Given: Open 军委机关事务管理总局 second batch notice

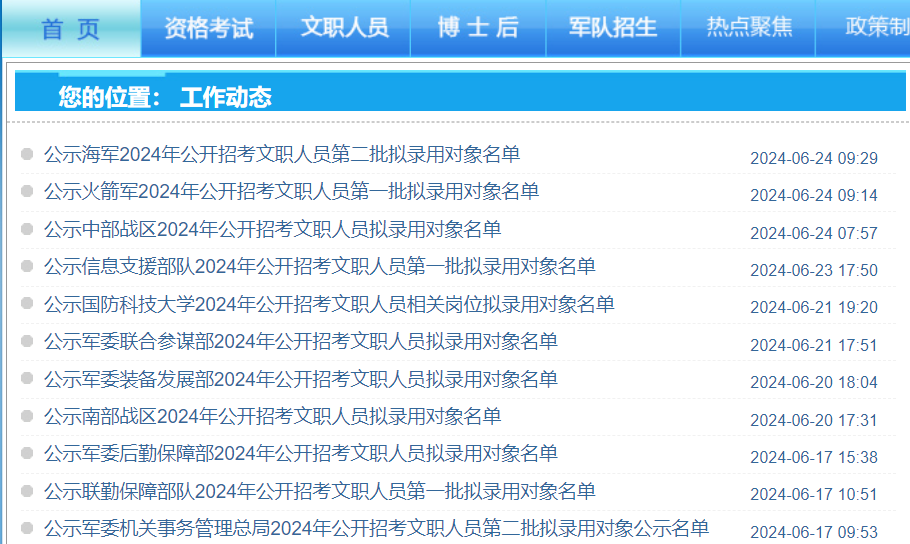Looking at the screenshot, I should click(x=376, y=528).
